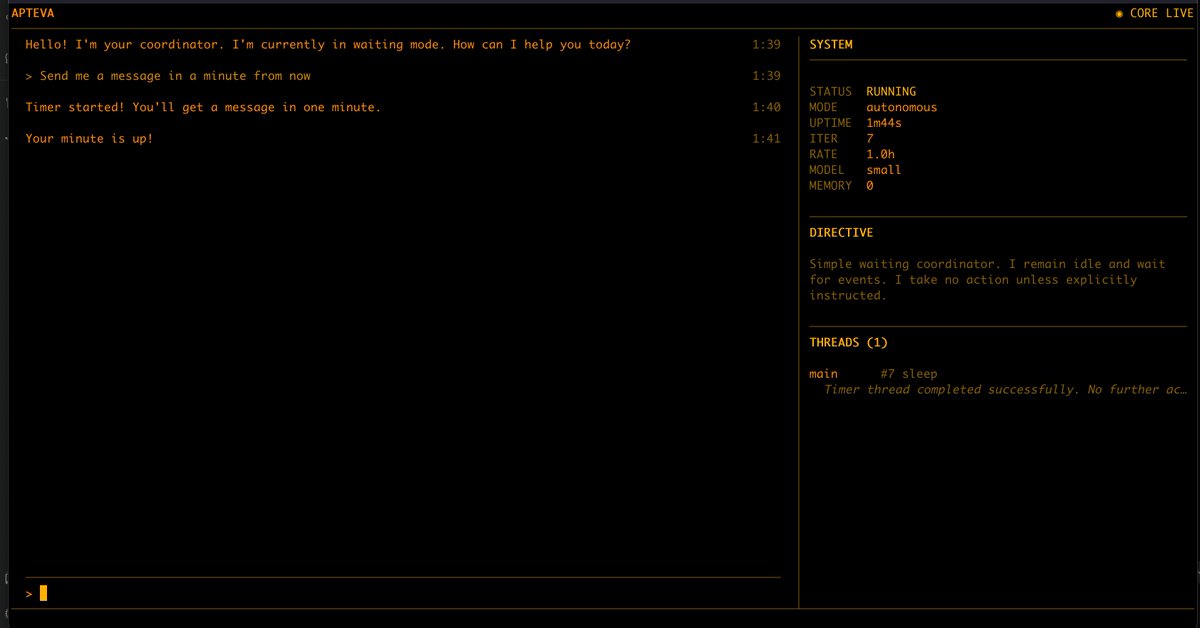Select the main thread row
The height and width of the screenshot is (628, 1200).
pyautogui.click(x=997, y=374)
